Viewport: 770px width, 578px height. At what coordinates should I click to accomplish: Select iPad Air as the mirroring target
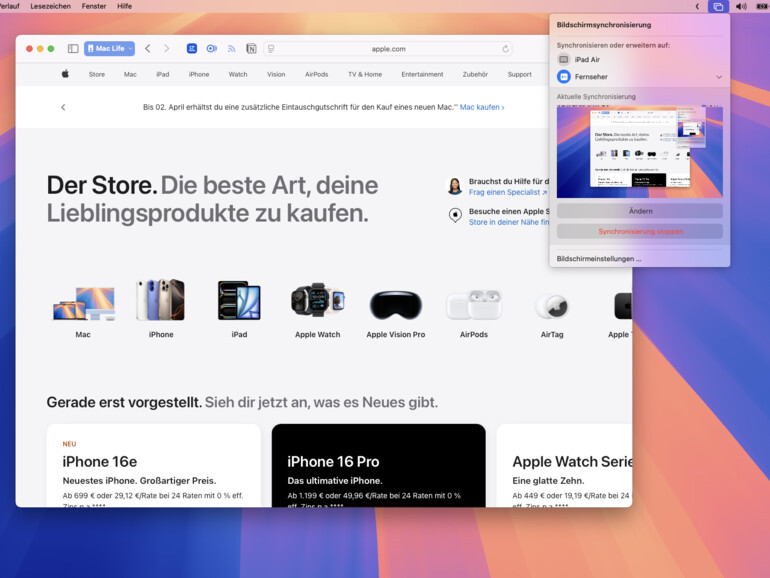(x=639, y=59)
